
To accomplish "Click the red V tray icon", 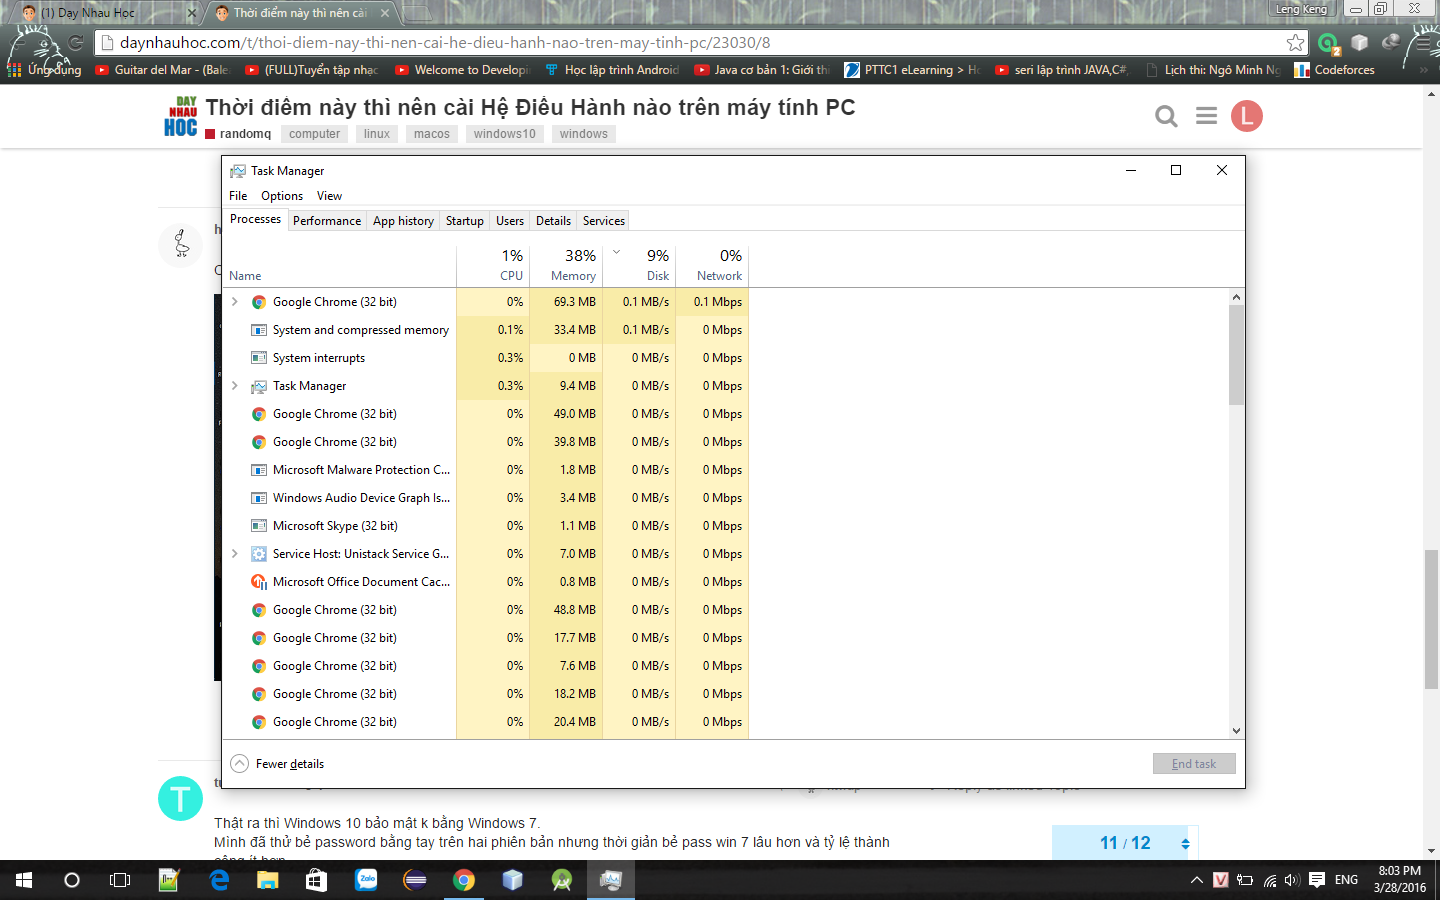I will pos(1221,880).
